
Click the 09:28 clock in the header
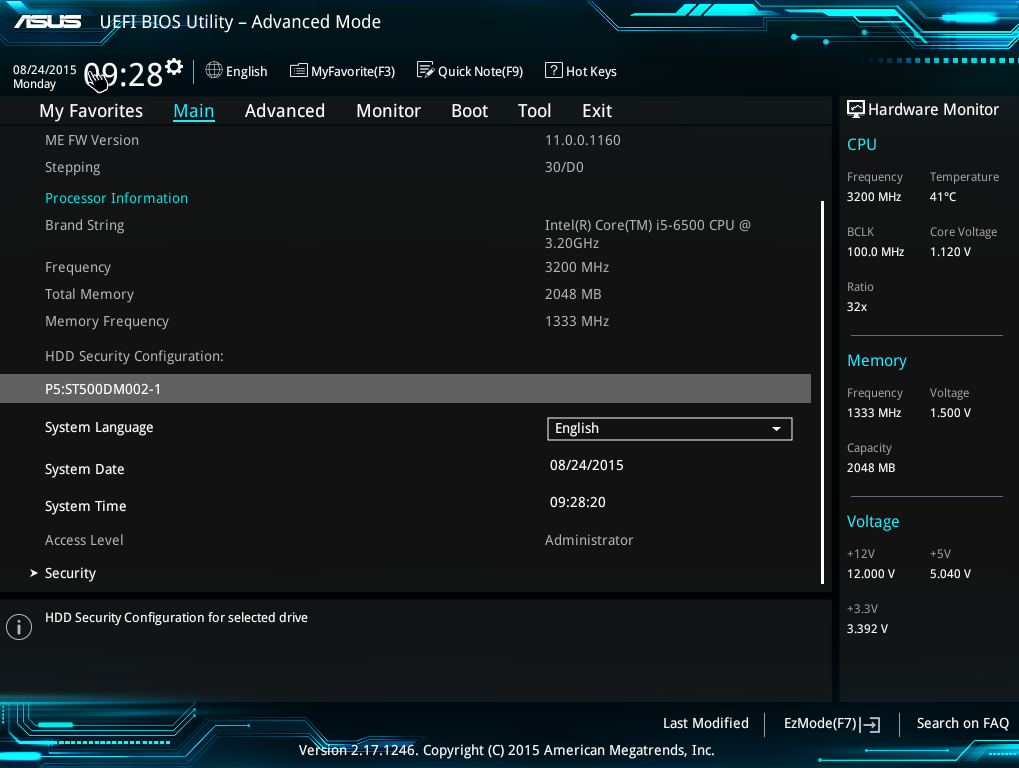point(123,75)
